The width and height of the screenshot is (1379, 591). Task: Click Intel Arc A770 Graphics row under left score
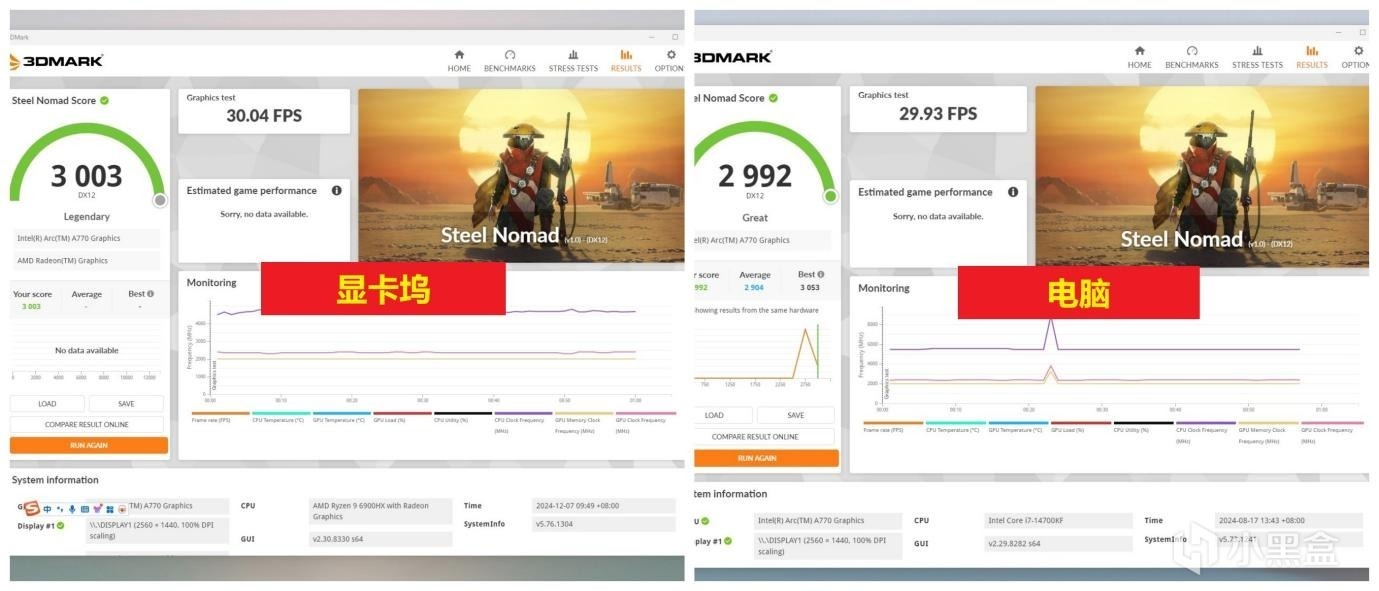click(x=86, y=239)
